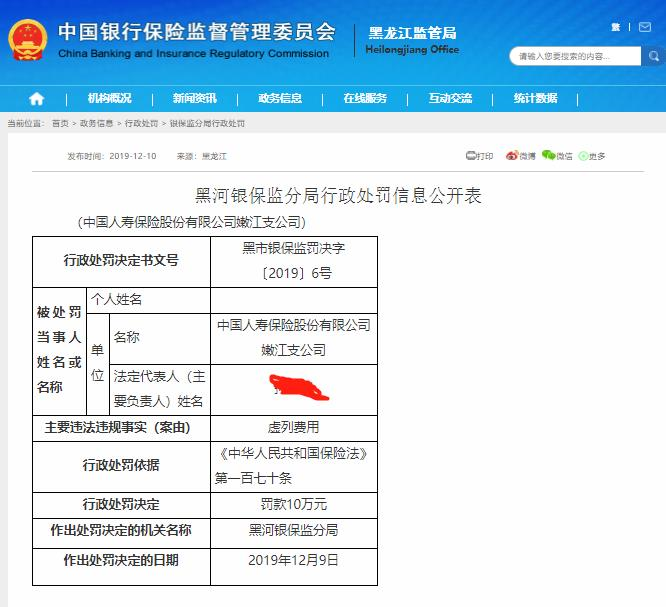Image resolution: width=666 pixels, height=607 pixels.
Task: Click cell 行政处罚依据
Action: (121, 467)
